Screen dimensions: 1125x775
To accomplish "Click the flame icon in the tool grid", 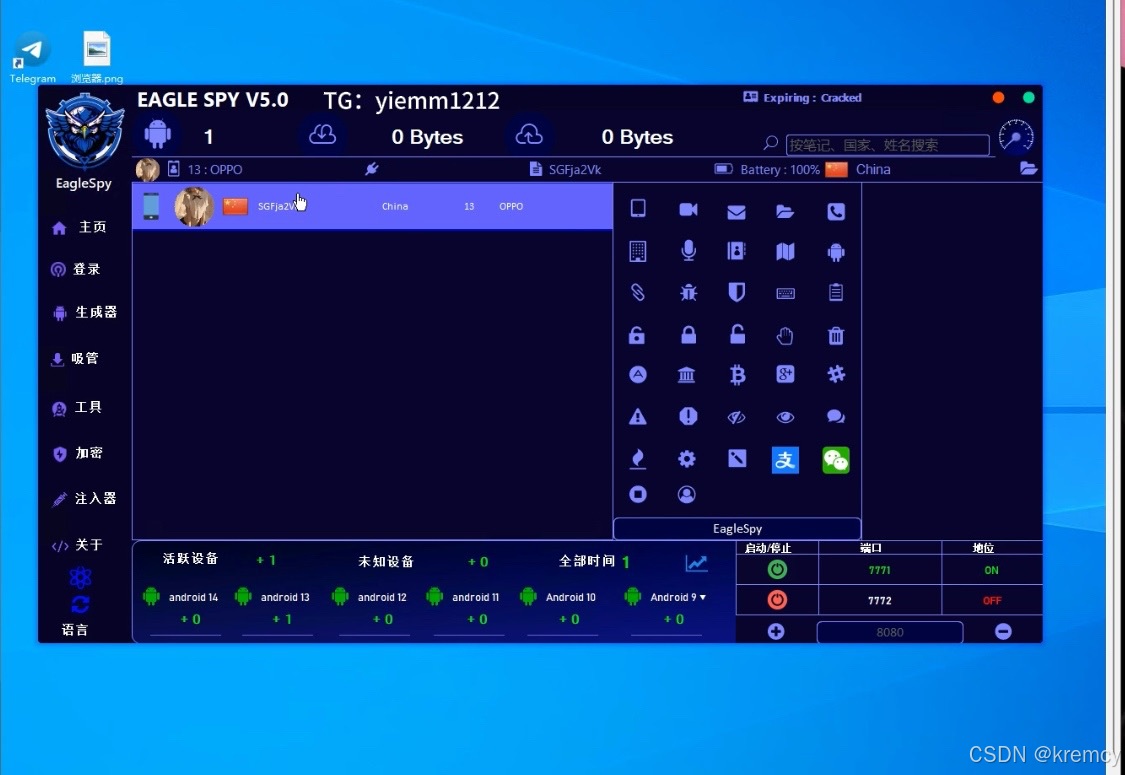I will (637, 459).
